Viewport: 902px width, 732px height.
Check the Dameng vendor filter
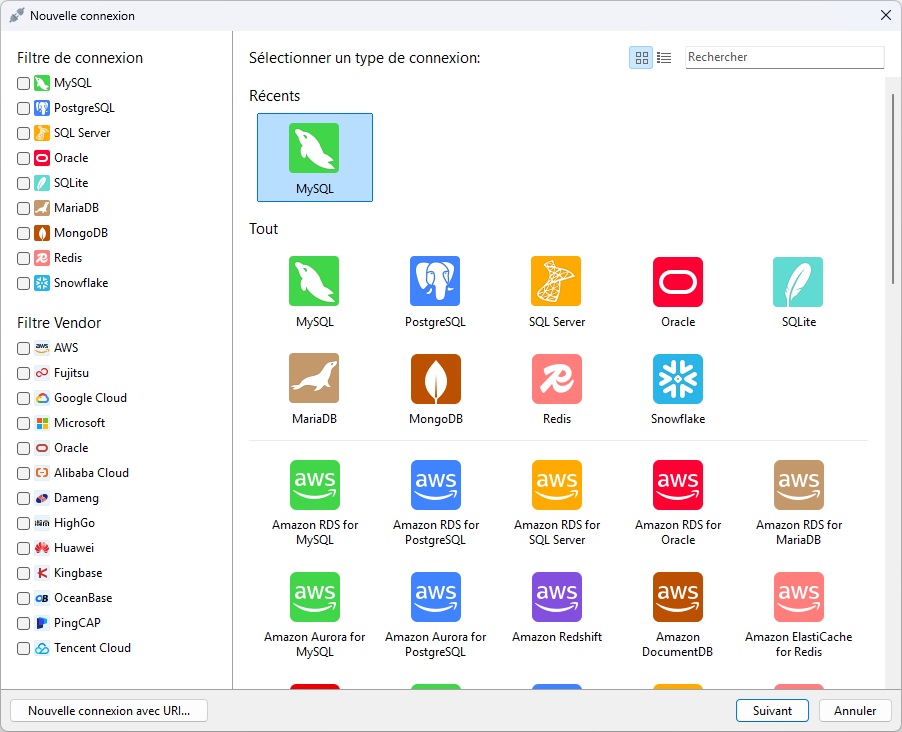(x=24, y=498)
